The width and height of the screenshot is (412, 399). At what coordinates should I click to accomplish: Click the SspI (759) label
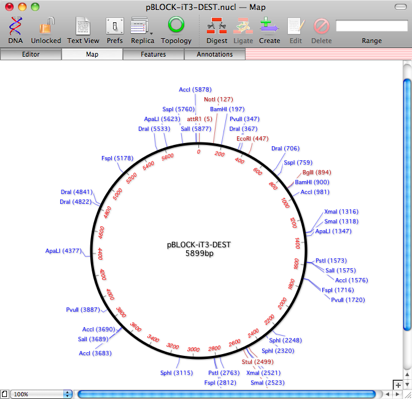click(x=298, y=162)
